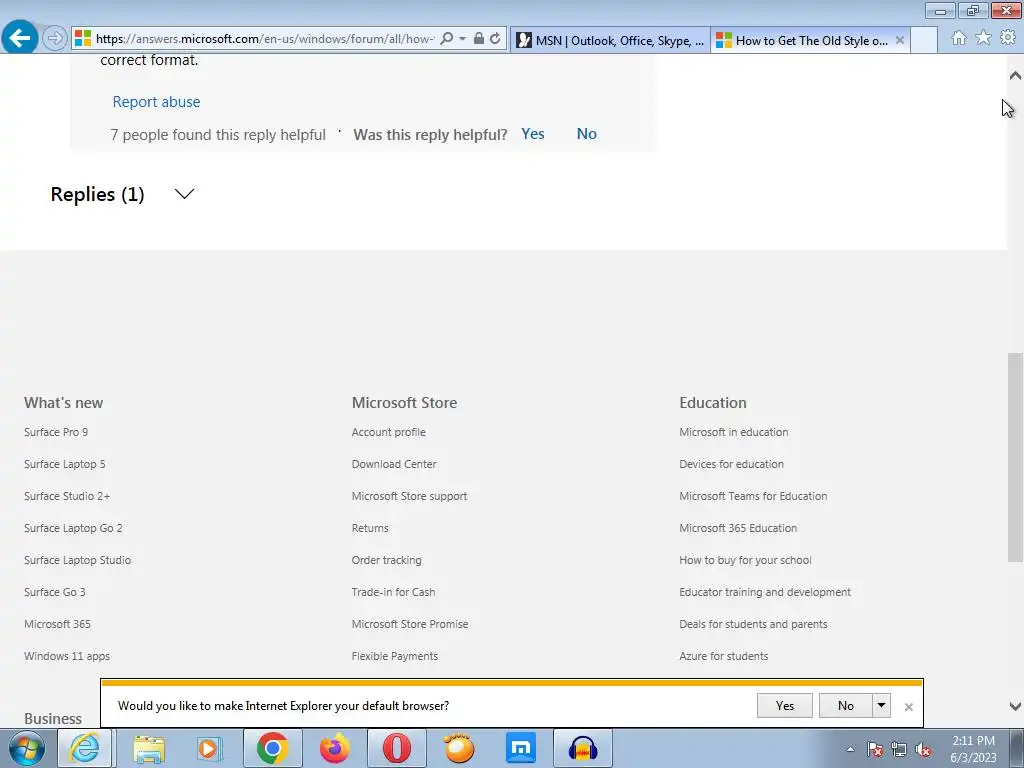Open a new blank tab
The image size is (1024, 768).
click(x=924, y=40)
